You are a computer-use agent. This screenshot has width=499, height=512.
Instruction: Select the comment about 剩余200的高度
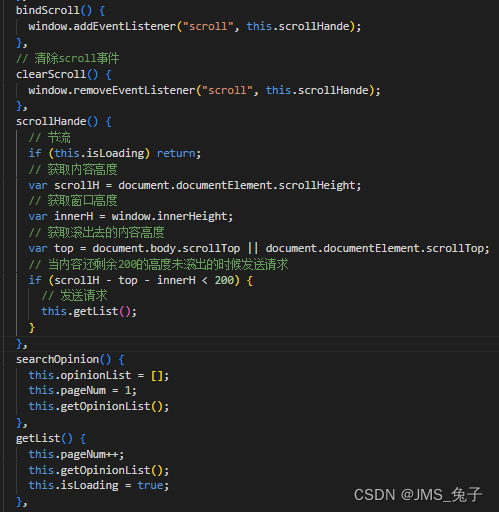click(158, 264)
